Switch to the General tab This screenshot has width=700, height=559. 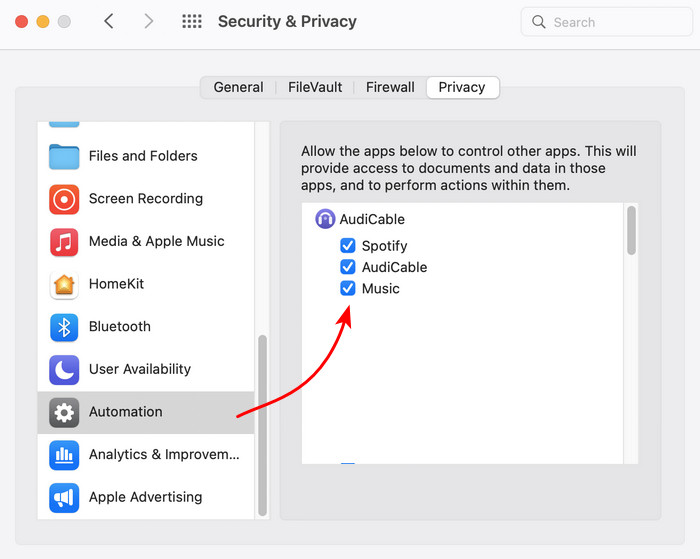coord(238,87)
